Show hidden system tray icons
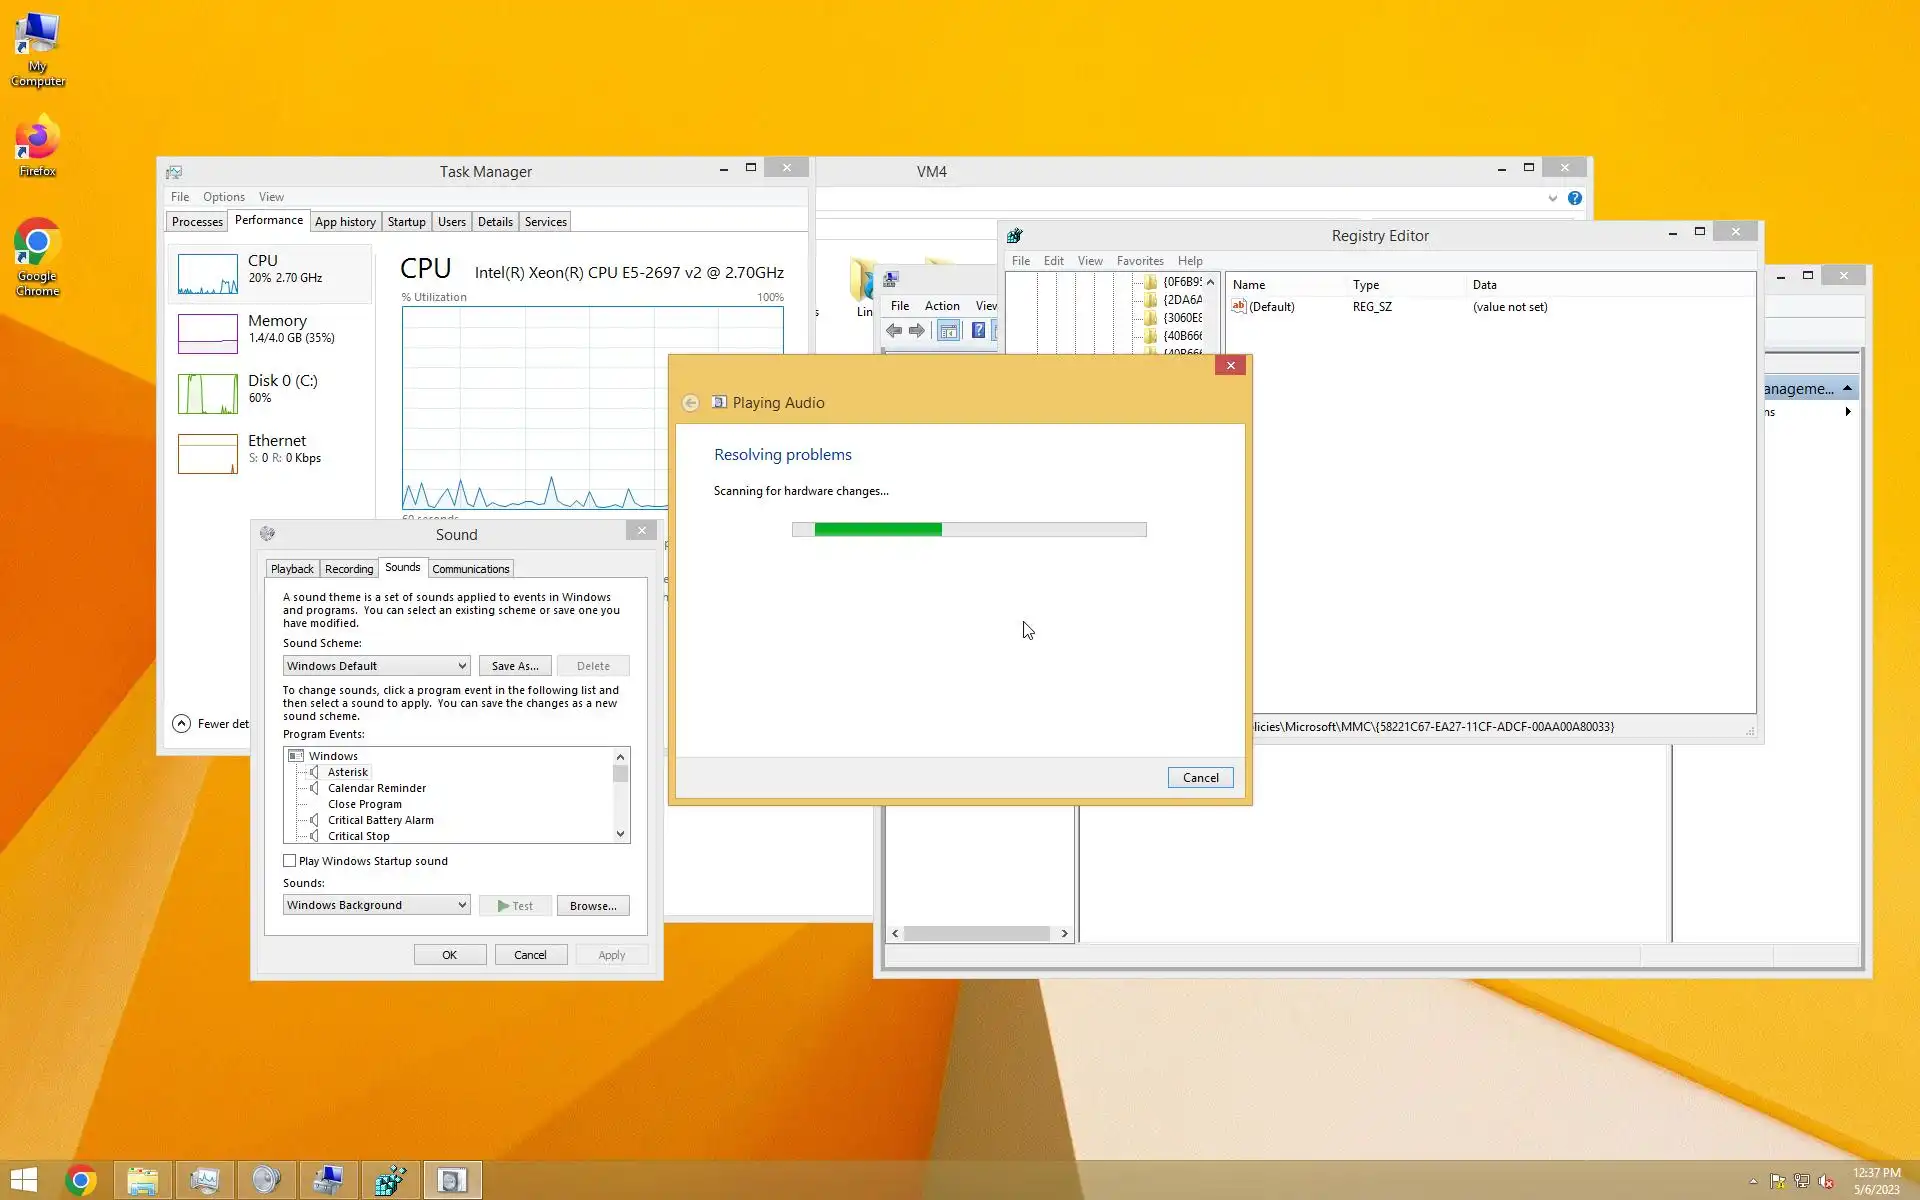 tap(1753, 1181)
